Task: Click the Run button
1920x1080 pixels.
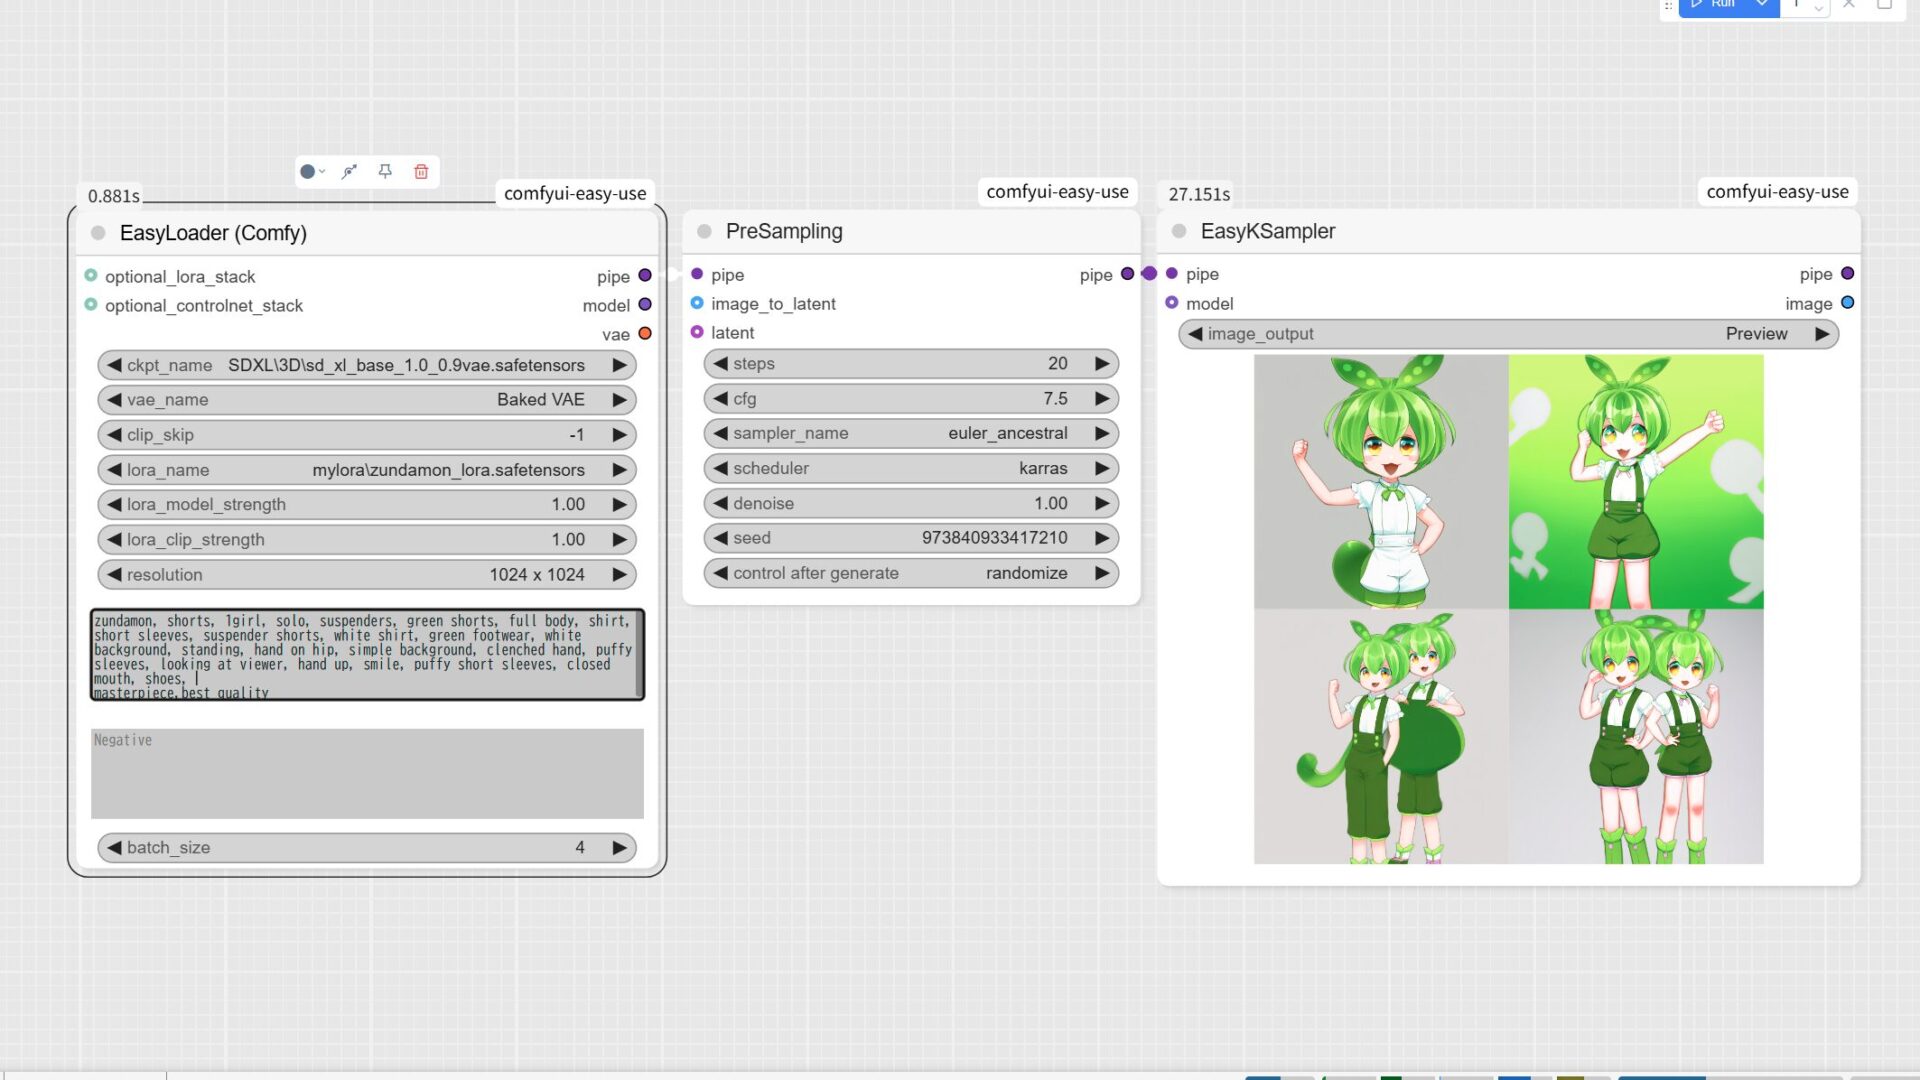Action: point(1716,5)
